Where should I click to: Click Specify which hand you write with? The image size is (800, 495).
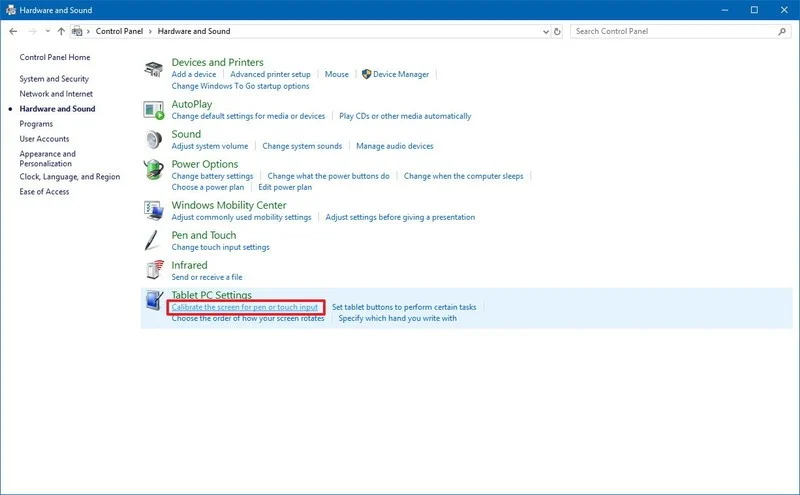coord(397,318)
